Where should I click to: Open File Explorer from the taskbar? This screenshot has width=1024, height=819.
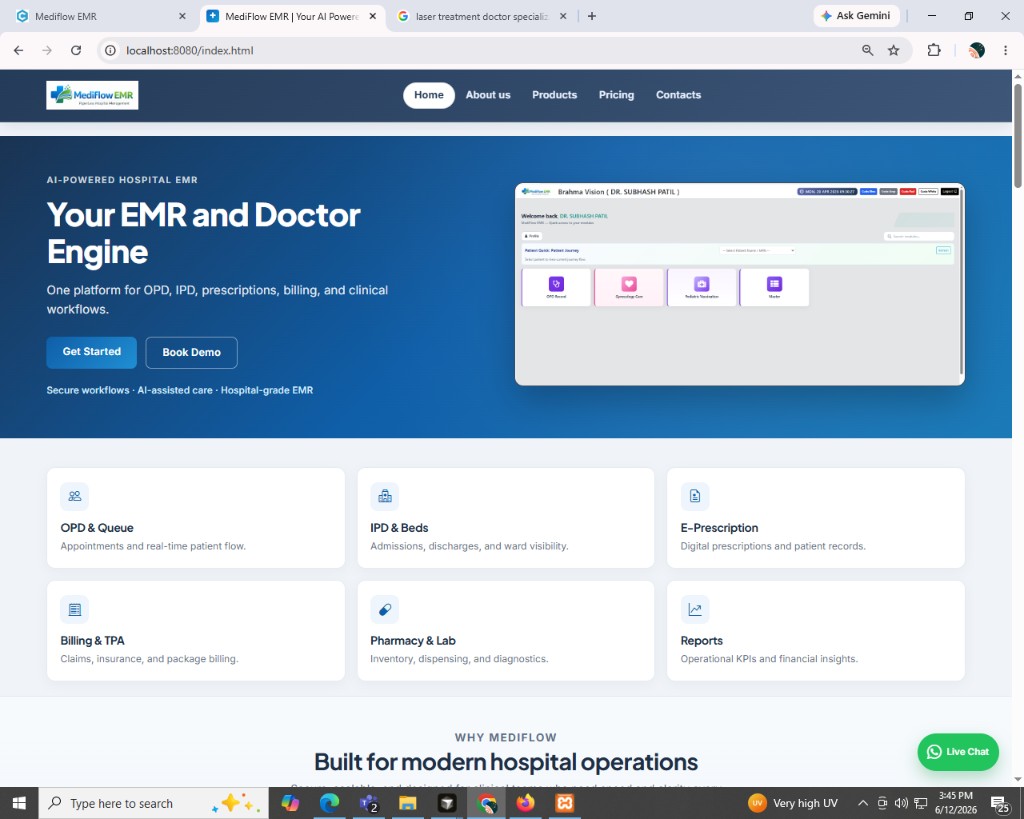[408, 803]
